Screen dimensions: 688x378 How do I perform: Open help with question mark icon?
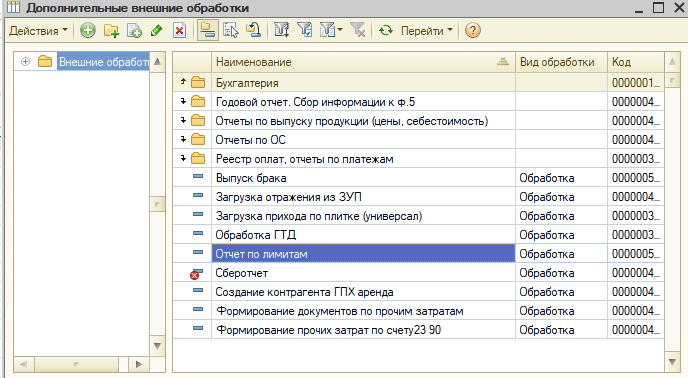[473, 31]
